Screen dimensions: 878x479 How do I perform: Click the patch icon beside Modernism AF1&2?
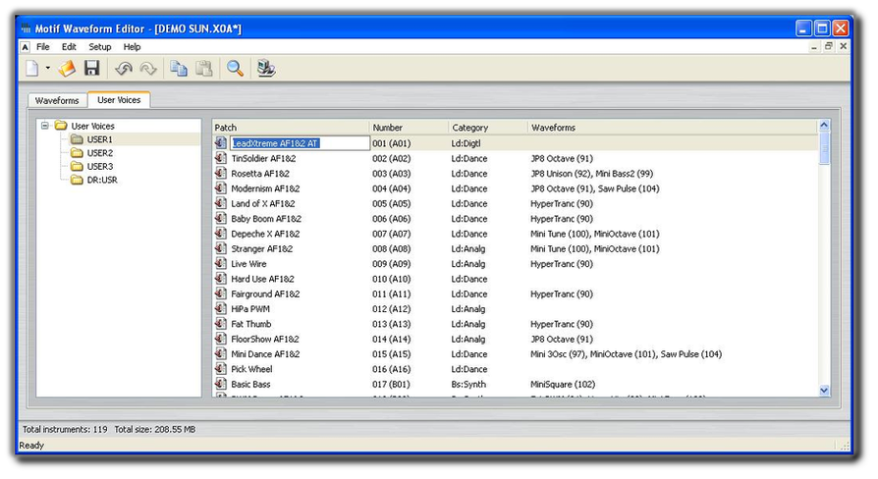[221, 189]
